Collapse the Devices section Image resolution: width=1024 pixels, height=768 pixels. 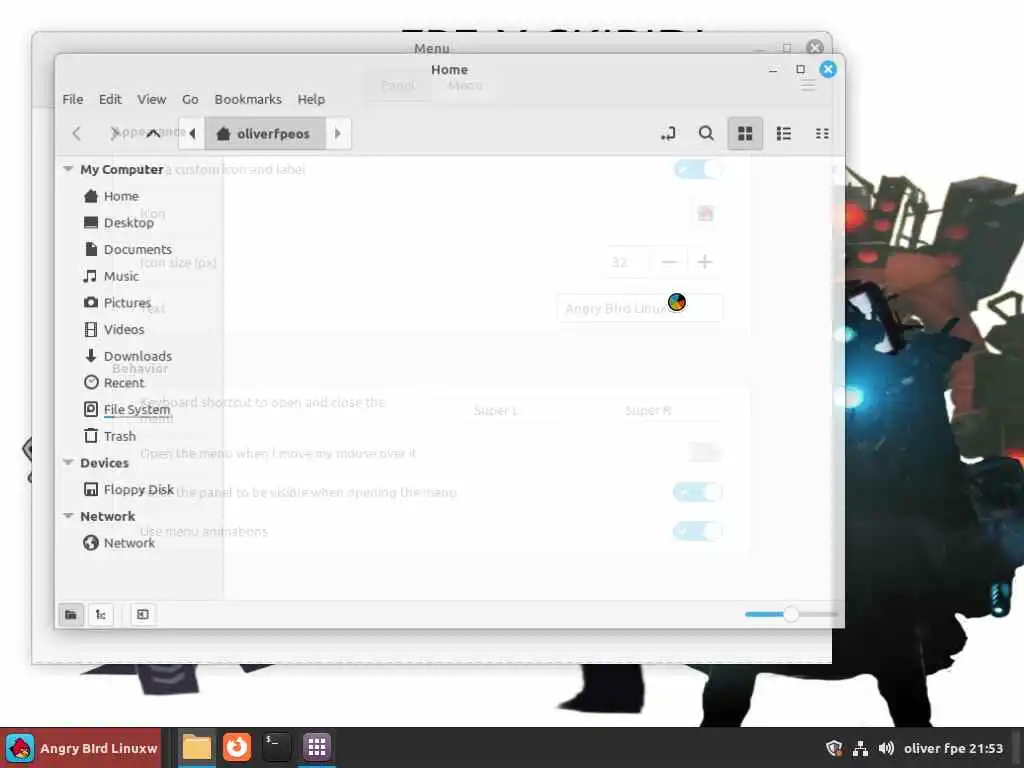[68, 462]
